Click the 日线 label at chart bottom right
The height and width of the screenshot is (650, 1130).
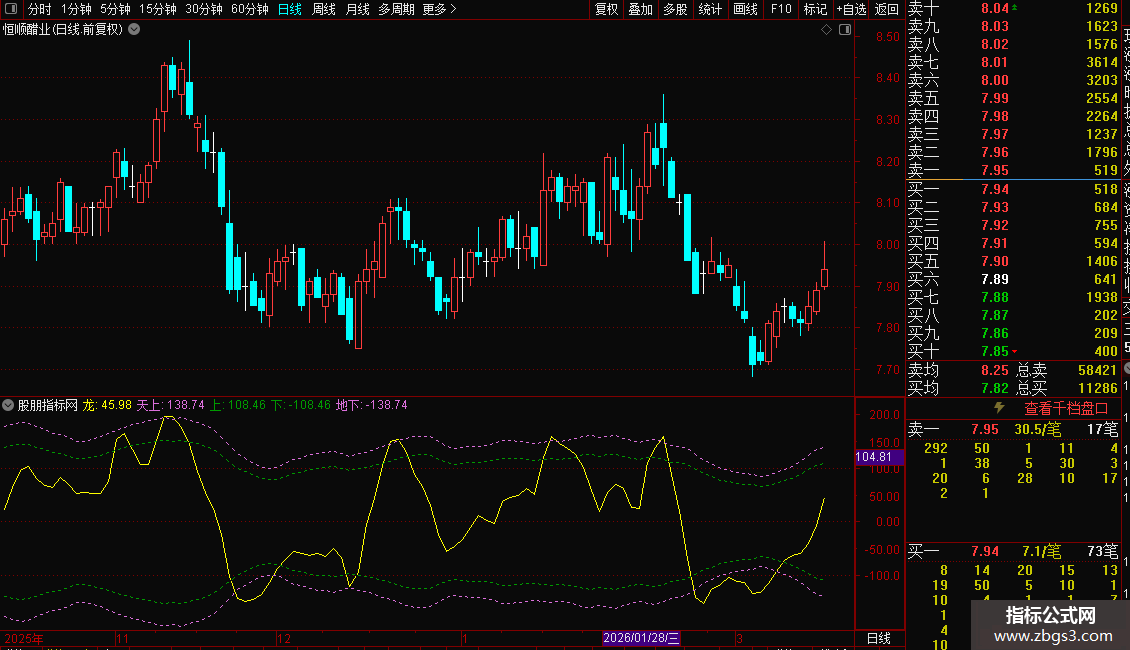pyautogui.click(x=877, y=638)
